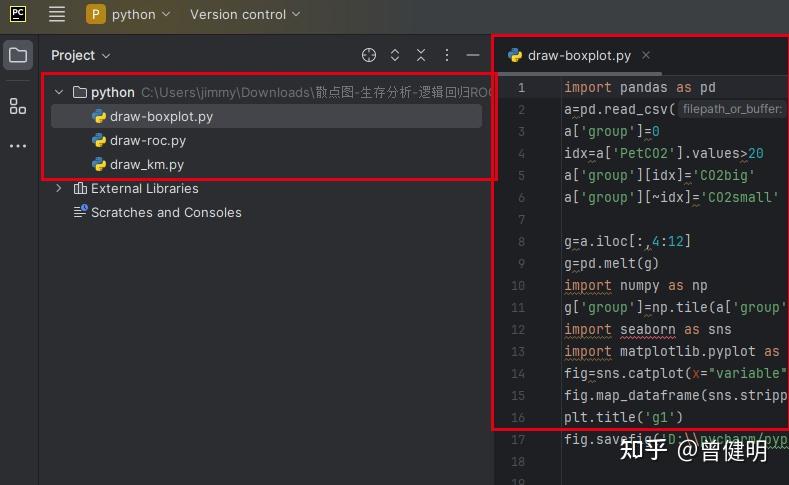789x485 pixels.
Task: Click the PyCharm logo icon
Action: 18,14
